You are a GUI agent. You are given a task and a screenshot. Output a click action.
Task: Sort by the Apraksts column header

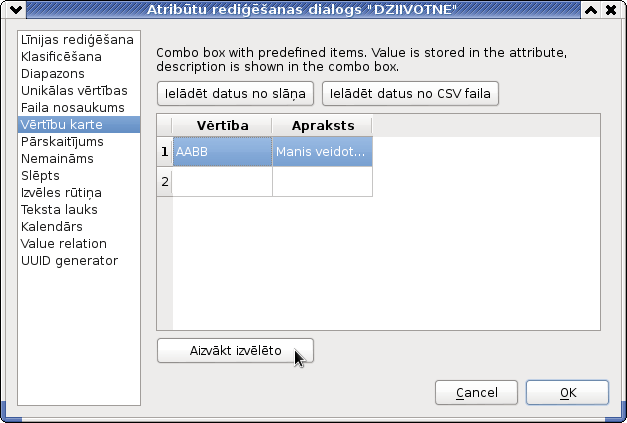coord(322,126)
